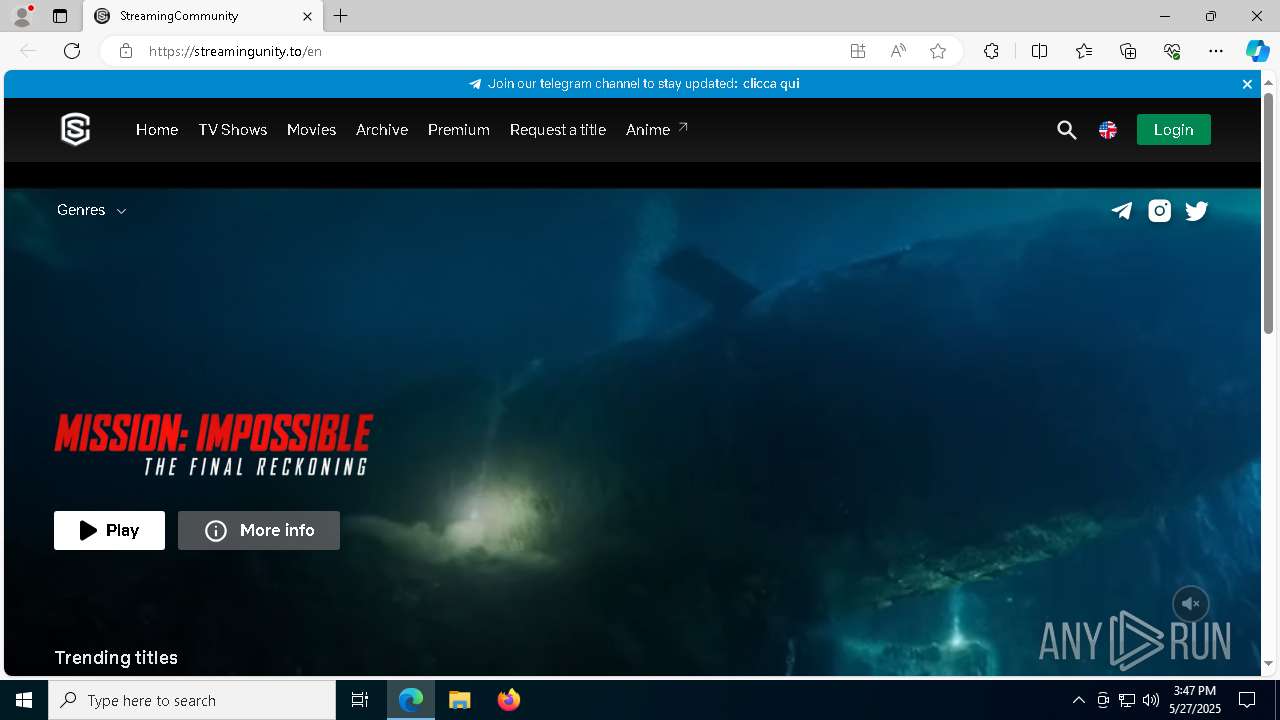Image resolution: width=1280 pixels, height=720 pixels.
Task: Open More info for the featured movie
Action: (259, 530)
